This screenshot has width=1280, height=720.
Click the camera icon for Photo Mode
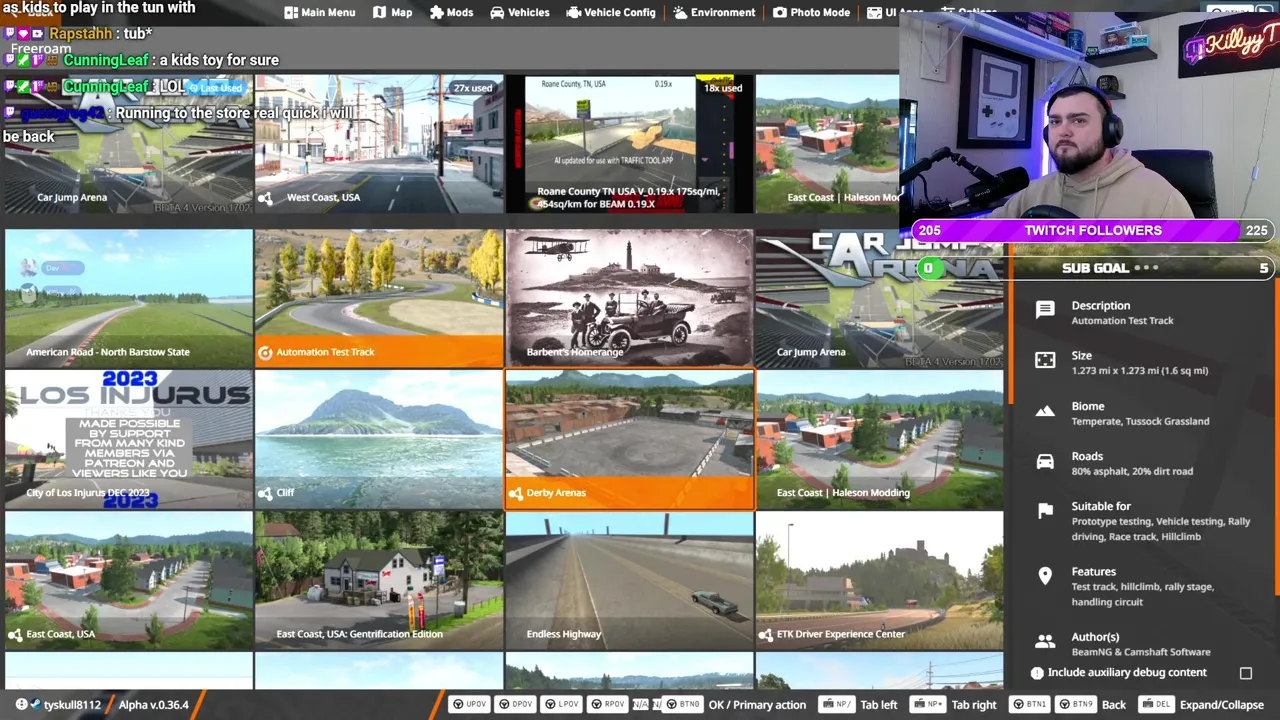(780, 12)
